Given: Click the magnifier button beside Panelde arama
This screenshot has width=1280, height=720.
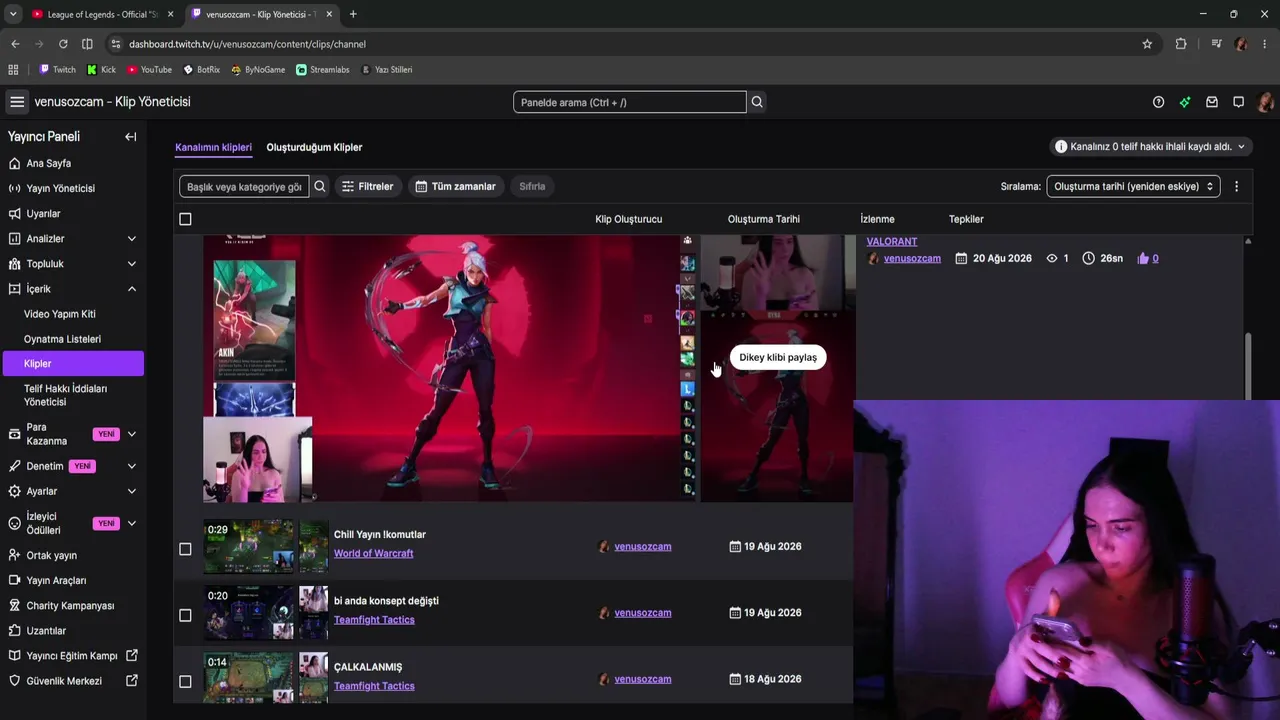Looking at the screenshot, I should click(757, 102).
